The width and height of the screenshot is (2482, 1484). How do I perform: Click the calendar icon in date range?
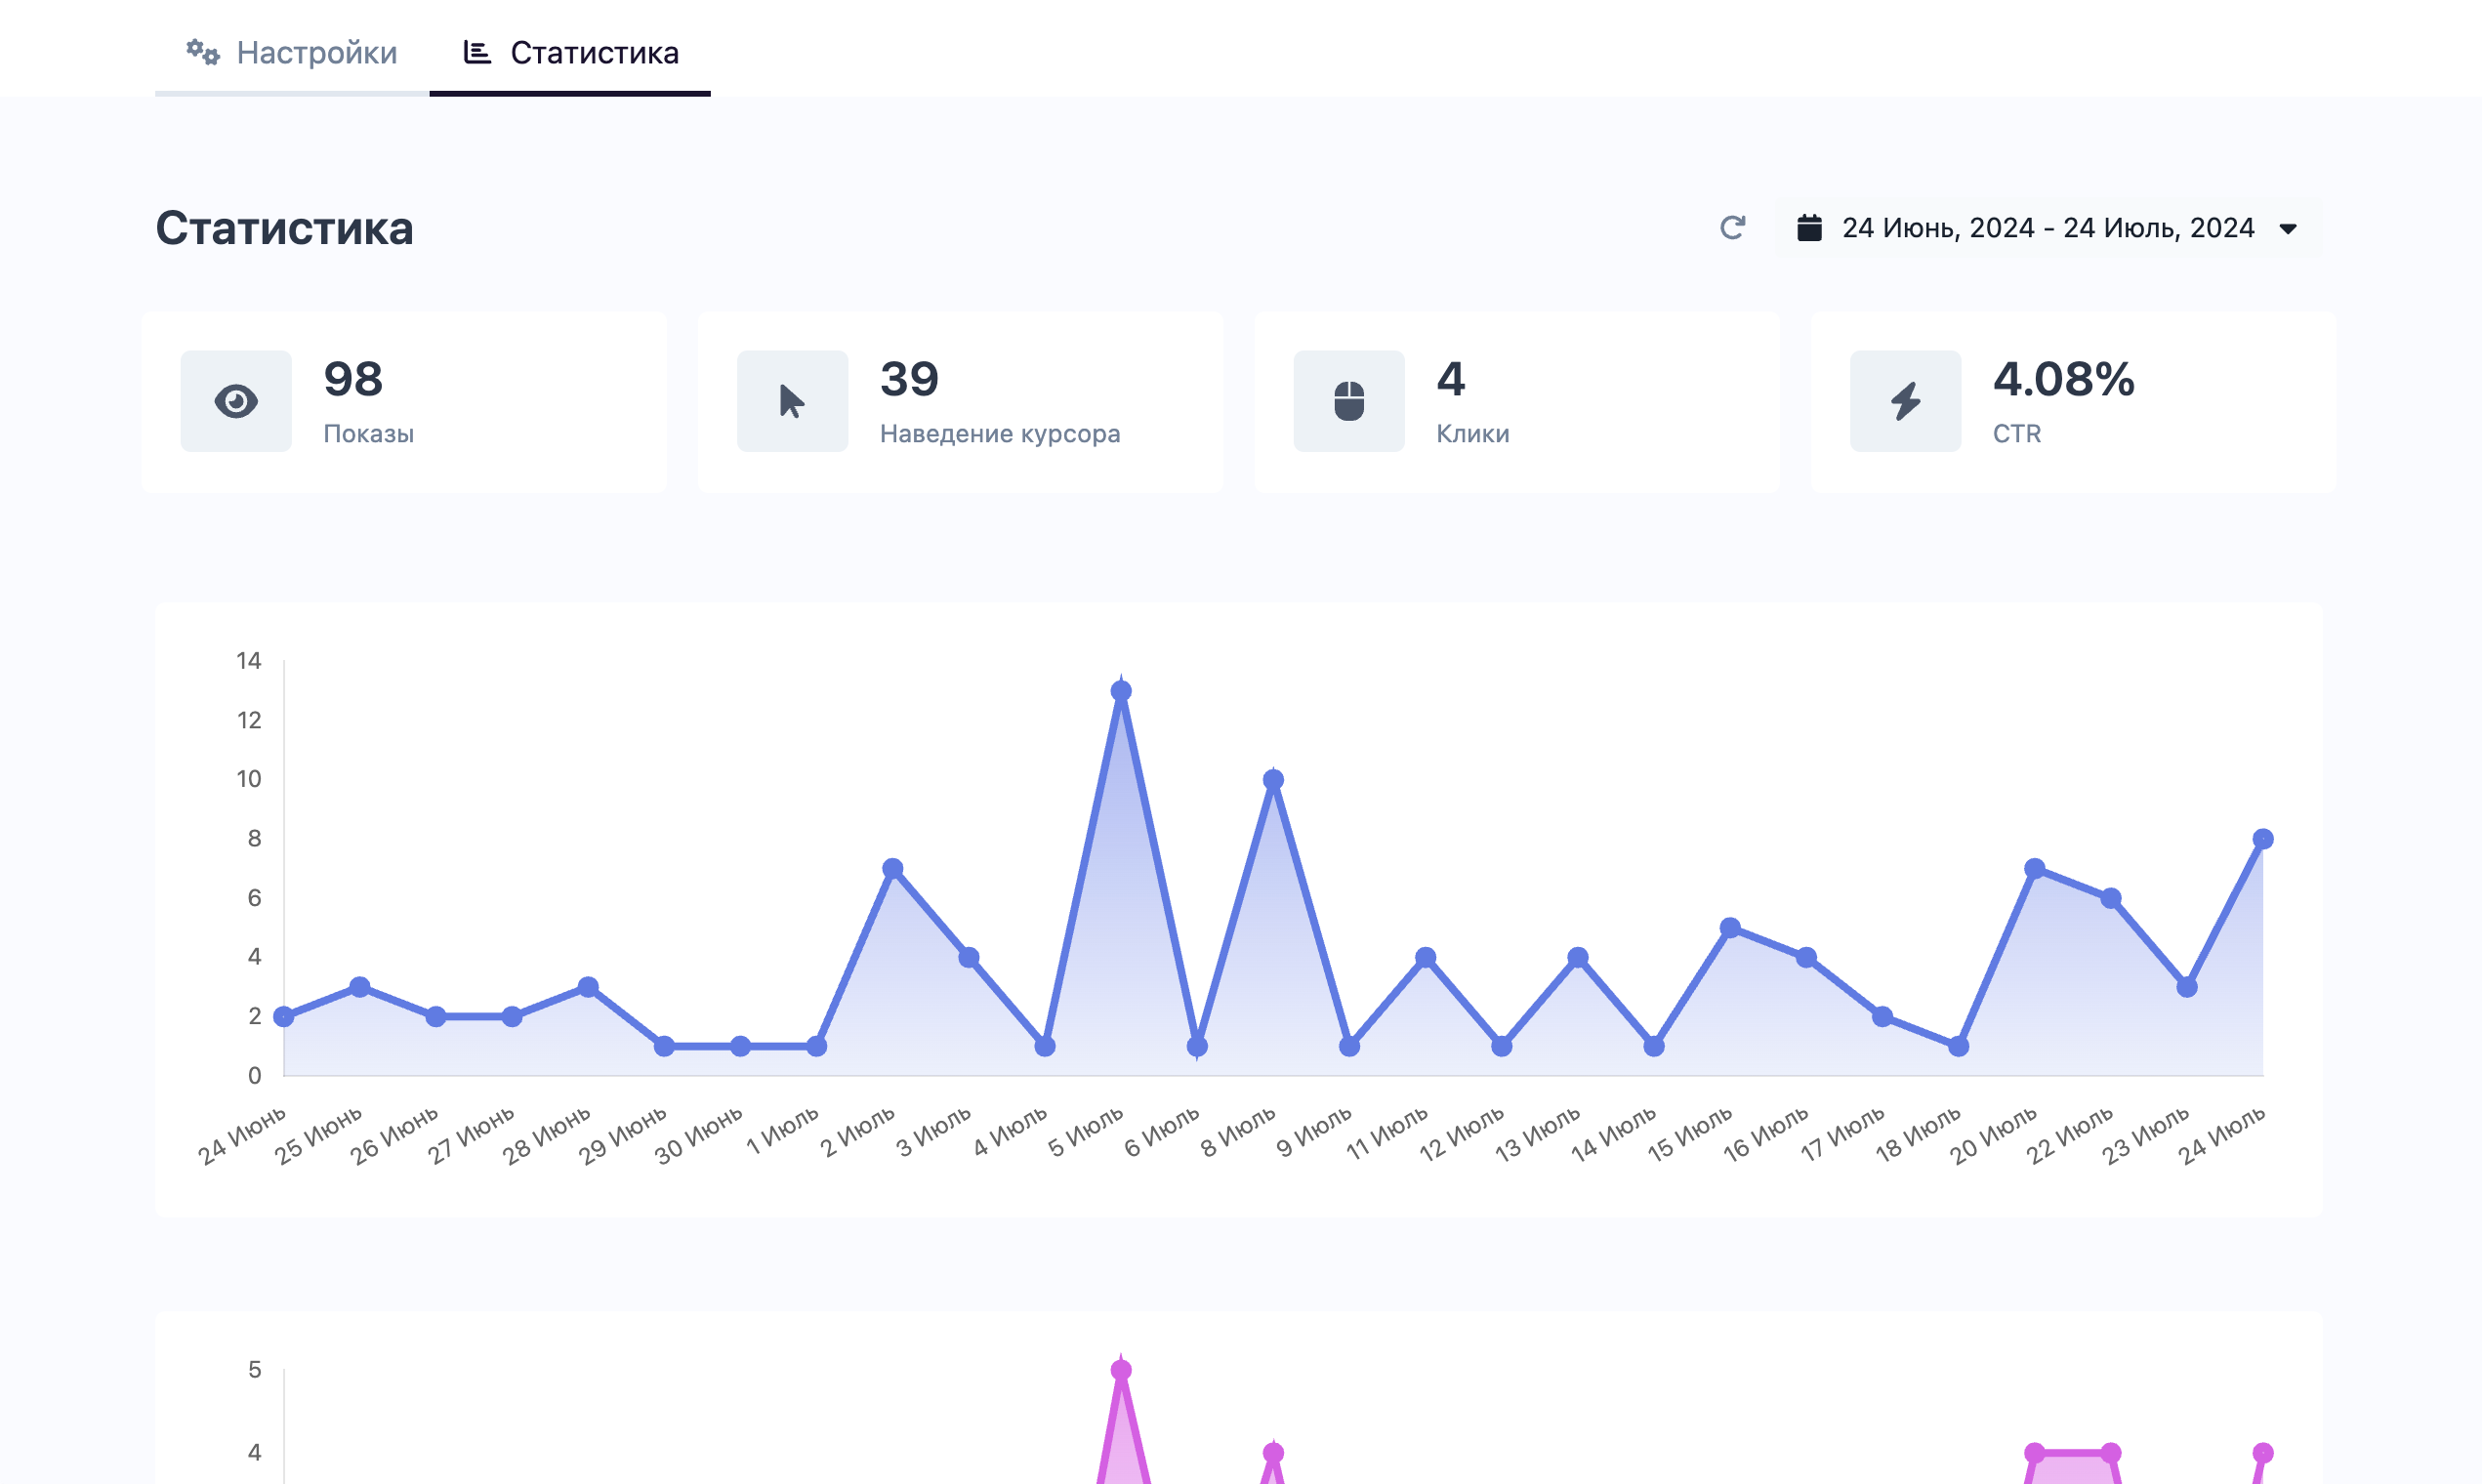pyautogui.click(x=1809, y=228)
